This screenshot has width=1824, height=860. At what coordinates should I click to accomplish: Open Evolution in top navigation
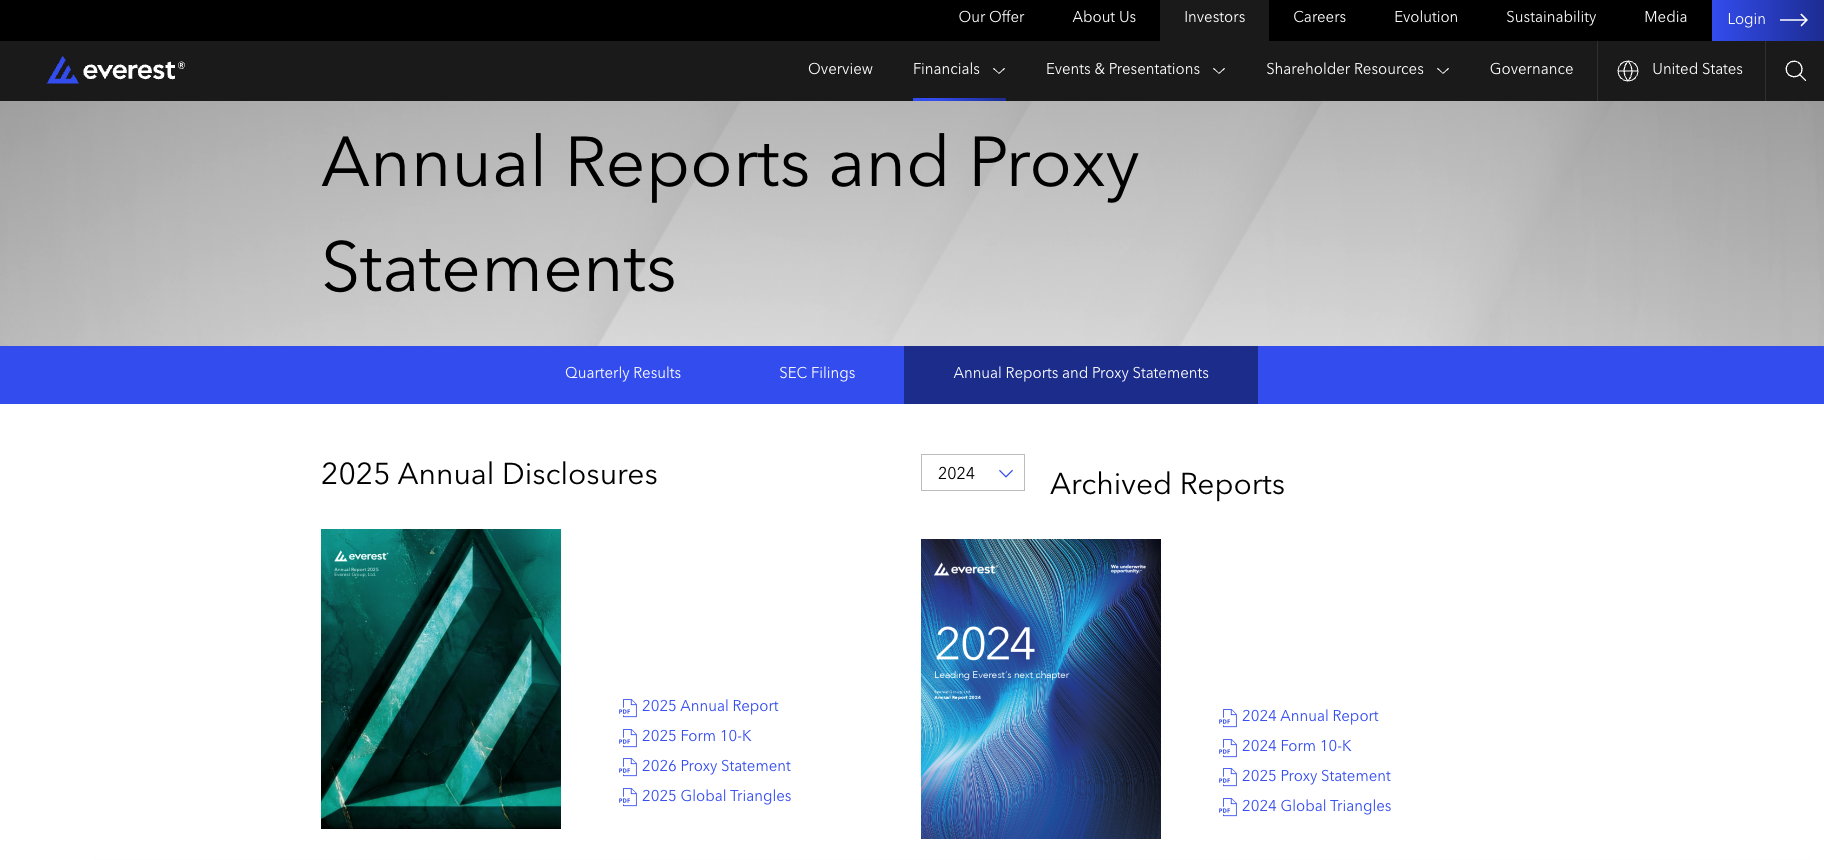[1426, 17]
